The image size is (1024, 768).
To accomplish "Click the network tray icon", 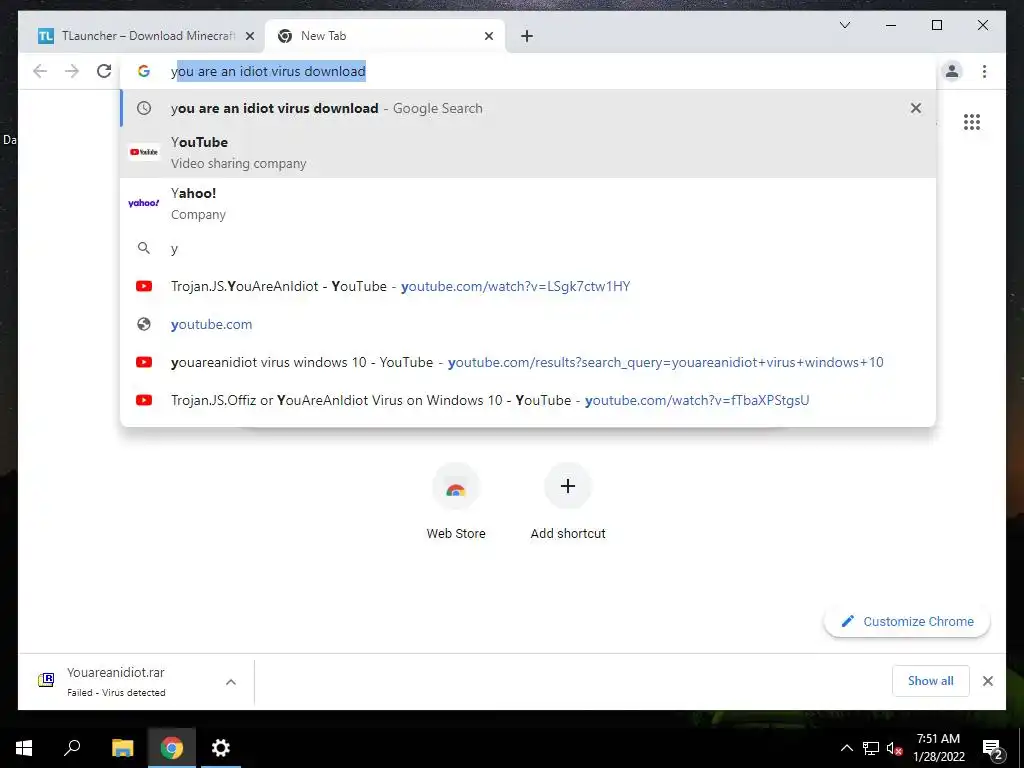I will tap(871, 748).
